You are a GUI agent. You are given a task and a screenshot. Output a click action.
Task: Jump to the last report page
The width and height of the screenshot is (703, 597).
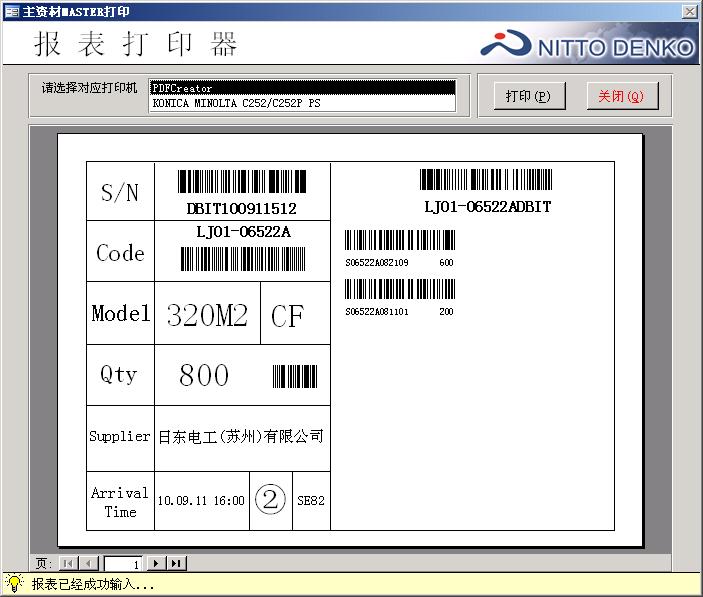pyautogui.click(x=176, y=563)
